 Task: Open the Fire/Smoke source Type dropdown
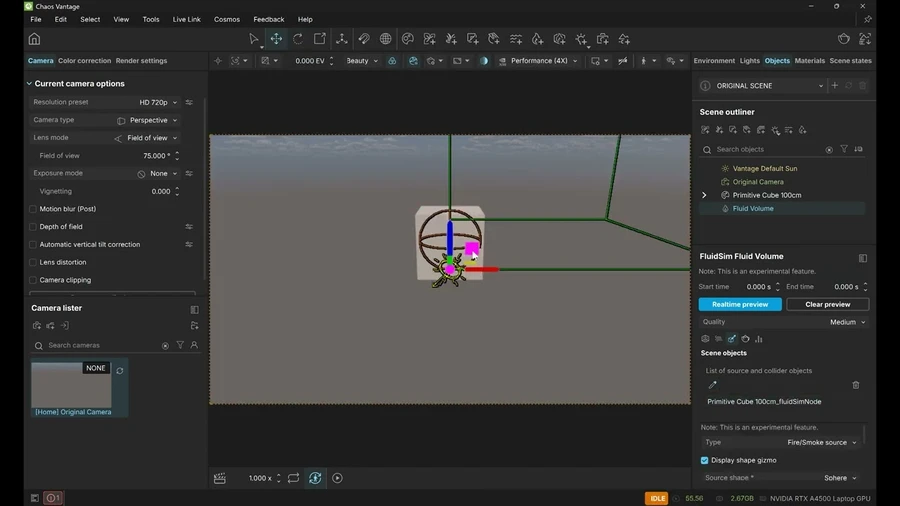[x=822, y=442]
